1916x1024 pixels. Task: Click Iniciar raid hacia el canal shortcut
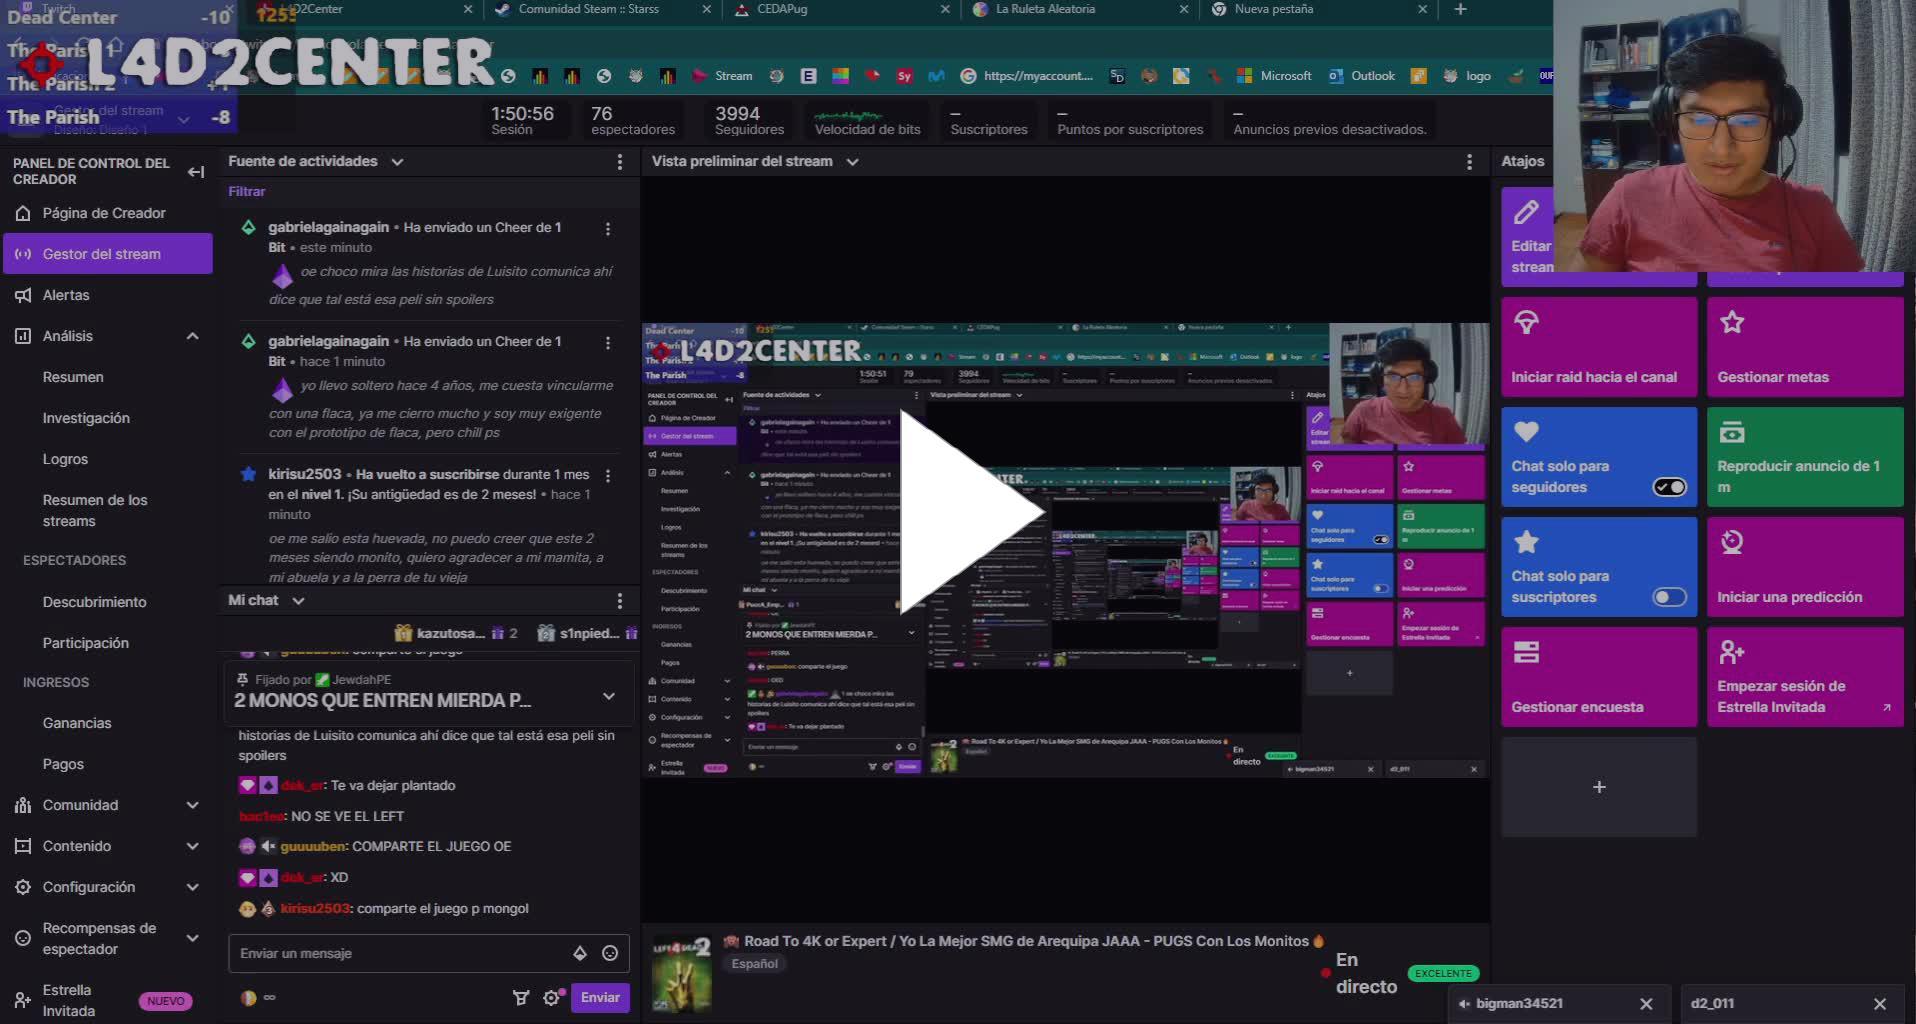point(1598,346)
